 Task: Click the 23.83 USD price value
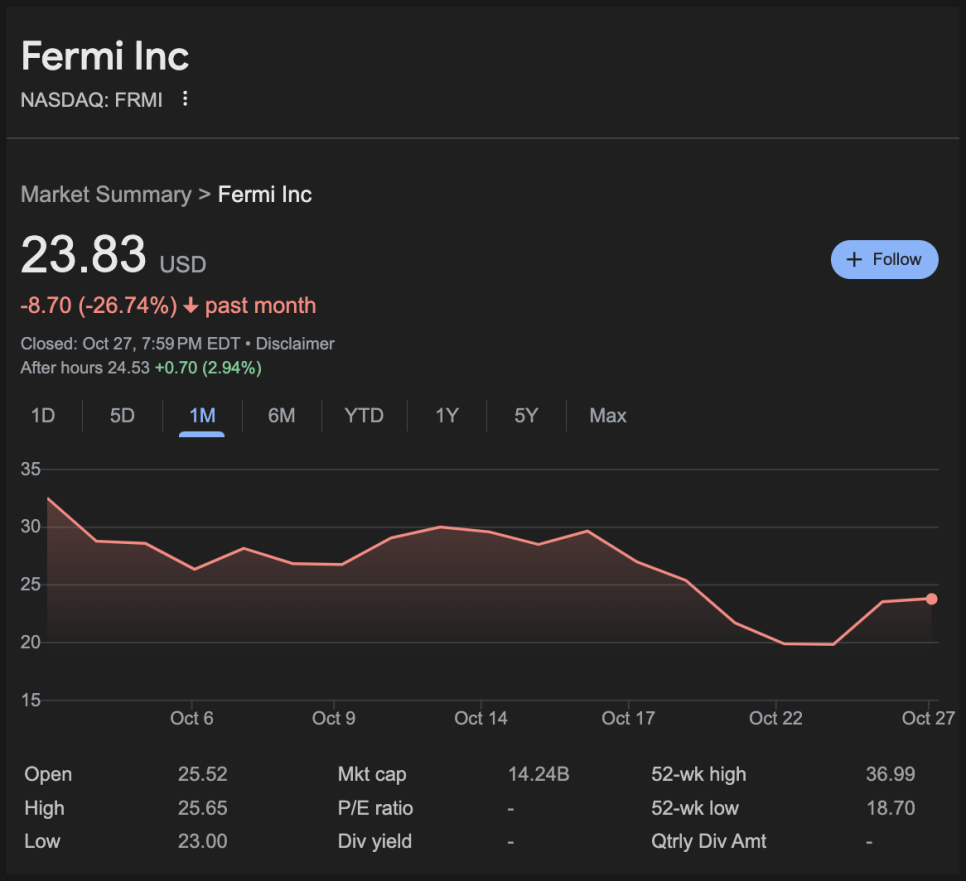click(x=84, y=254)
